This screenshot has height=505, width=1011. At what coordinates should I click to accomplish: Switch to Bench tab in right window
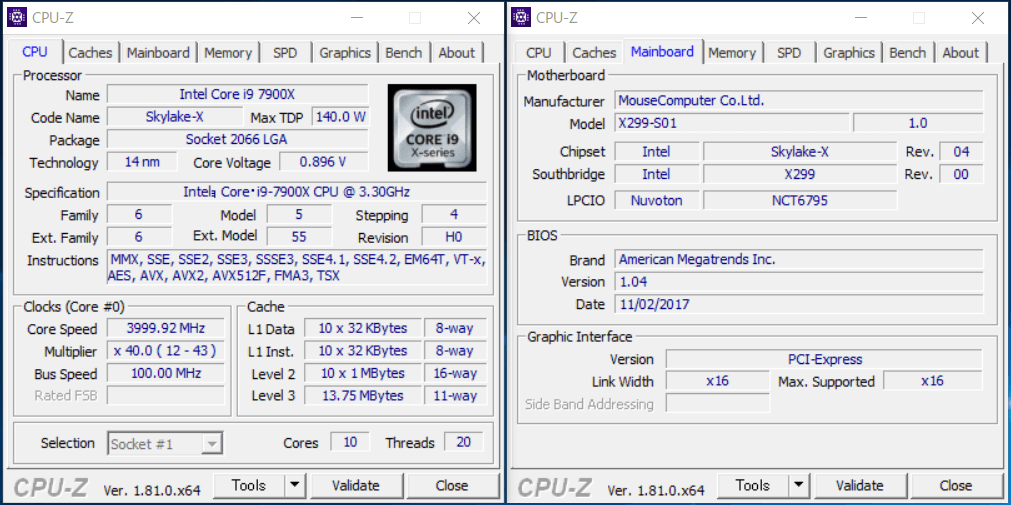(x=908, y=53)
